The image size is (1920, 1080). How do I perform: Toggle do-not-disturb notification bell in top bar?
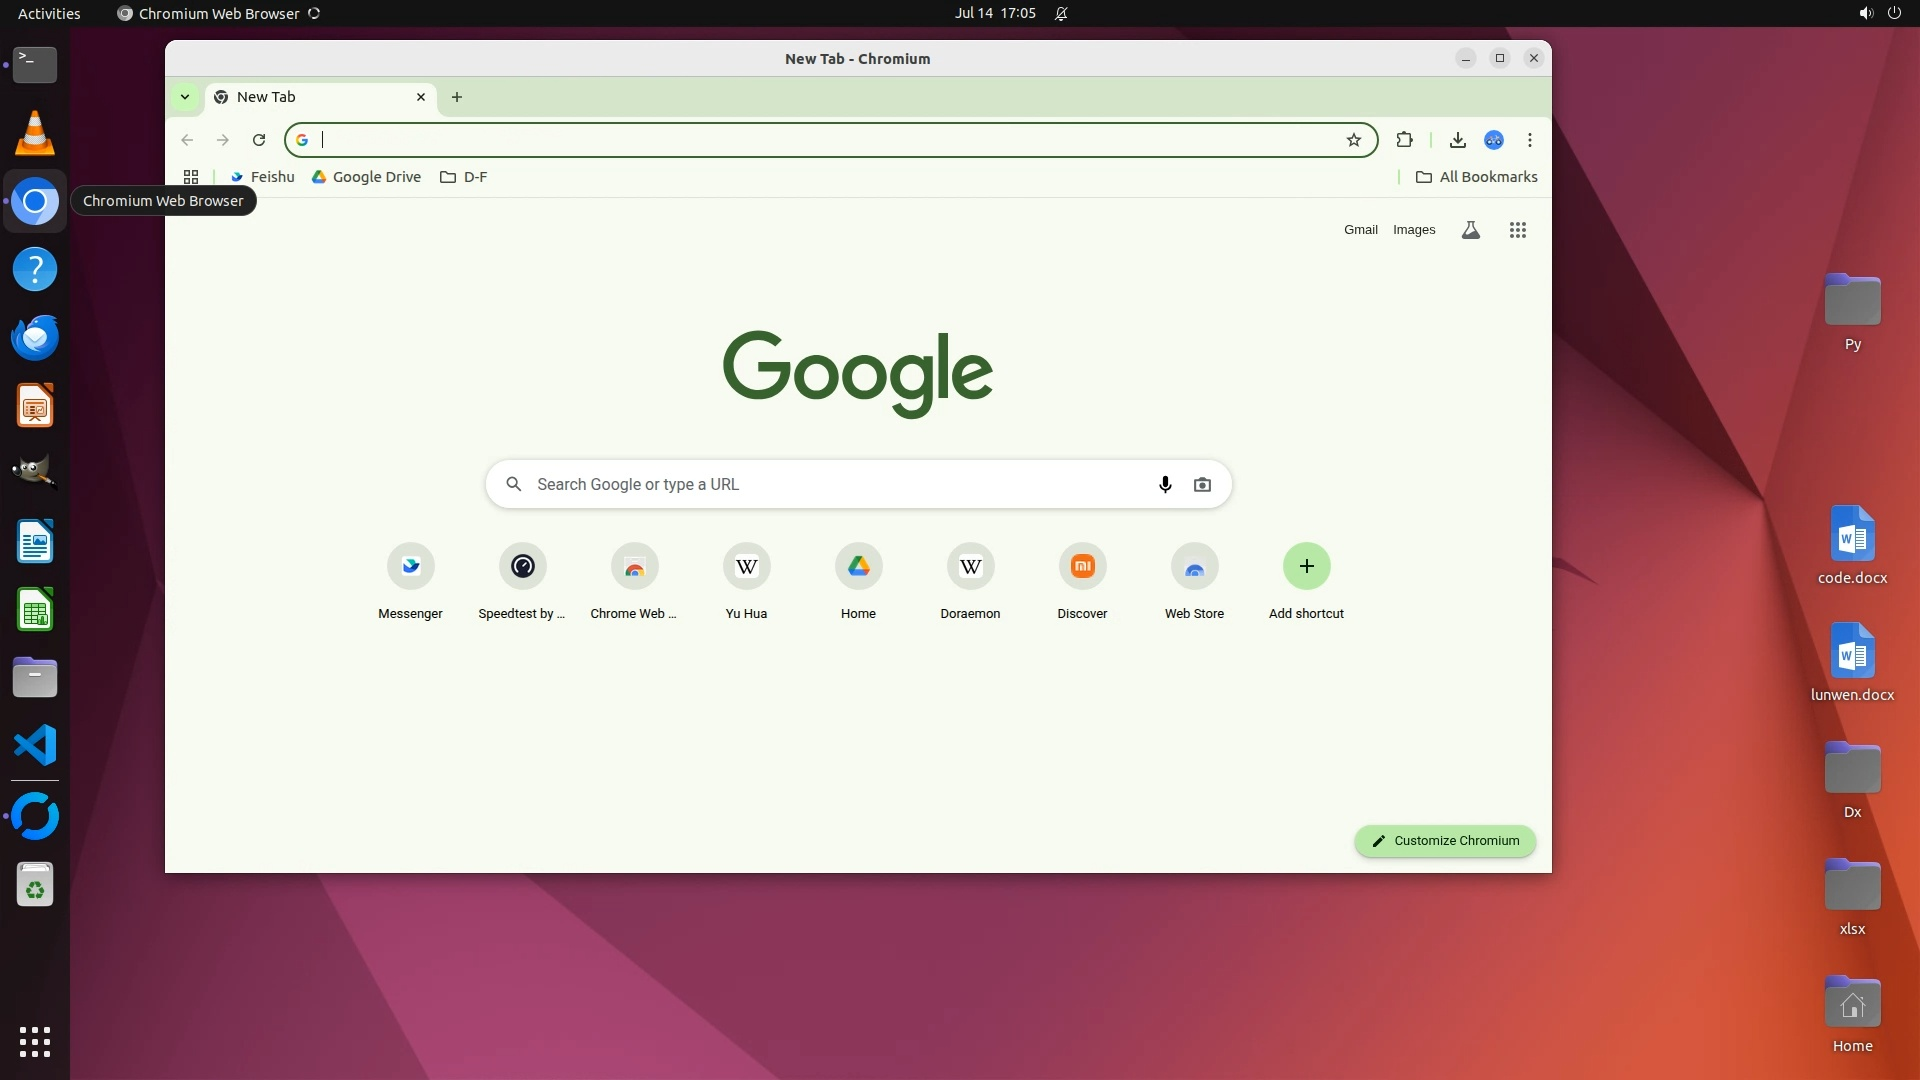coord(1061,14)
